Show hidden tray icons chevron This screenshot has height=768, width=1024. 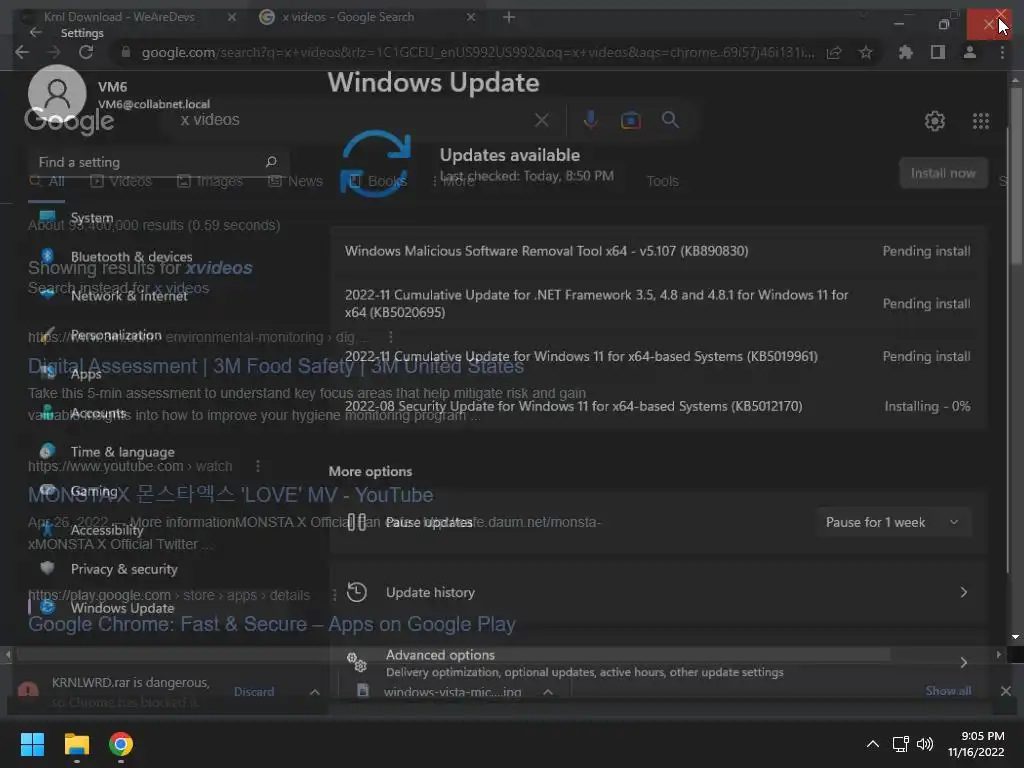(872, 744)
